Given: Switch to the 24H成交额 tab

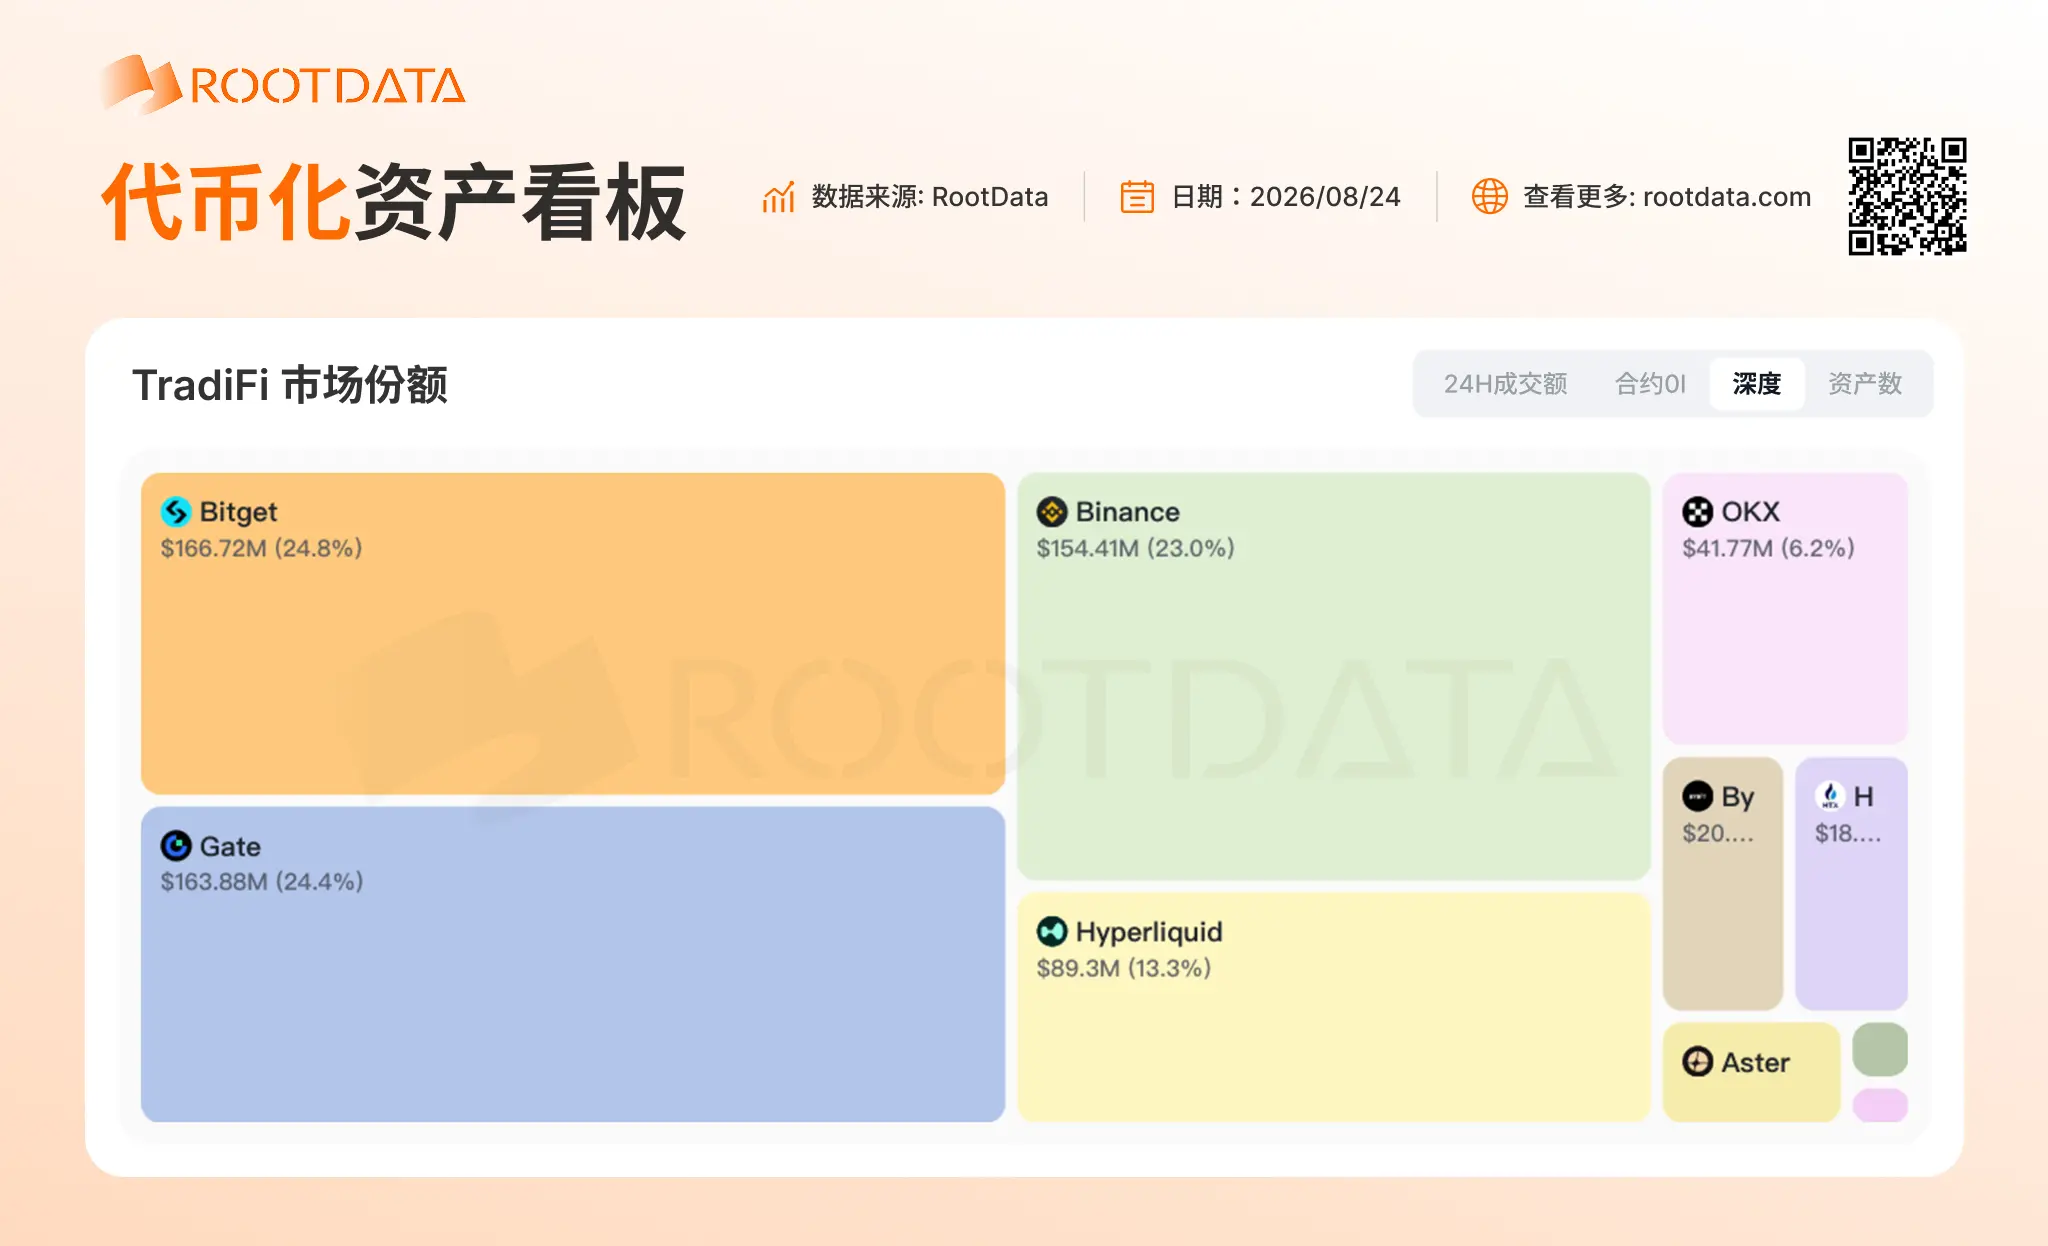Looking at the screenshot, I should coord(1505,384).
